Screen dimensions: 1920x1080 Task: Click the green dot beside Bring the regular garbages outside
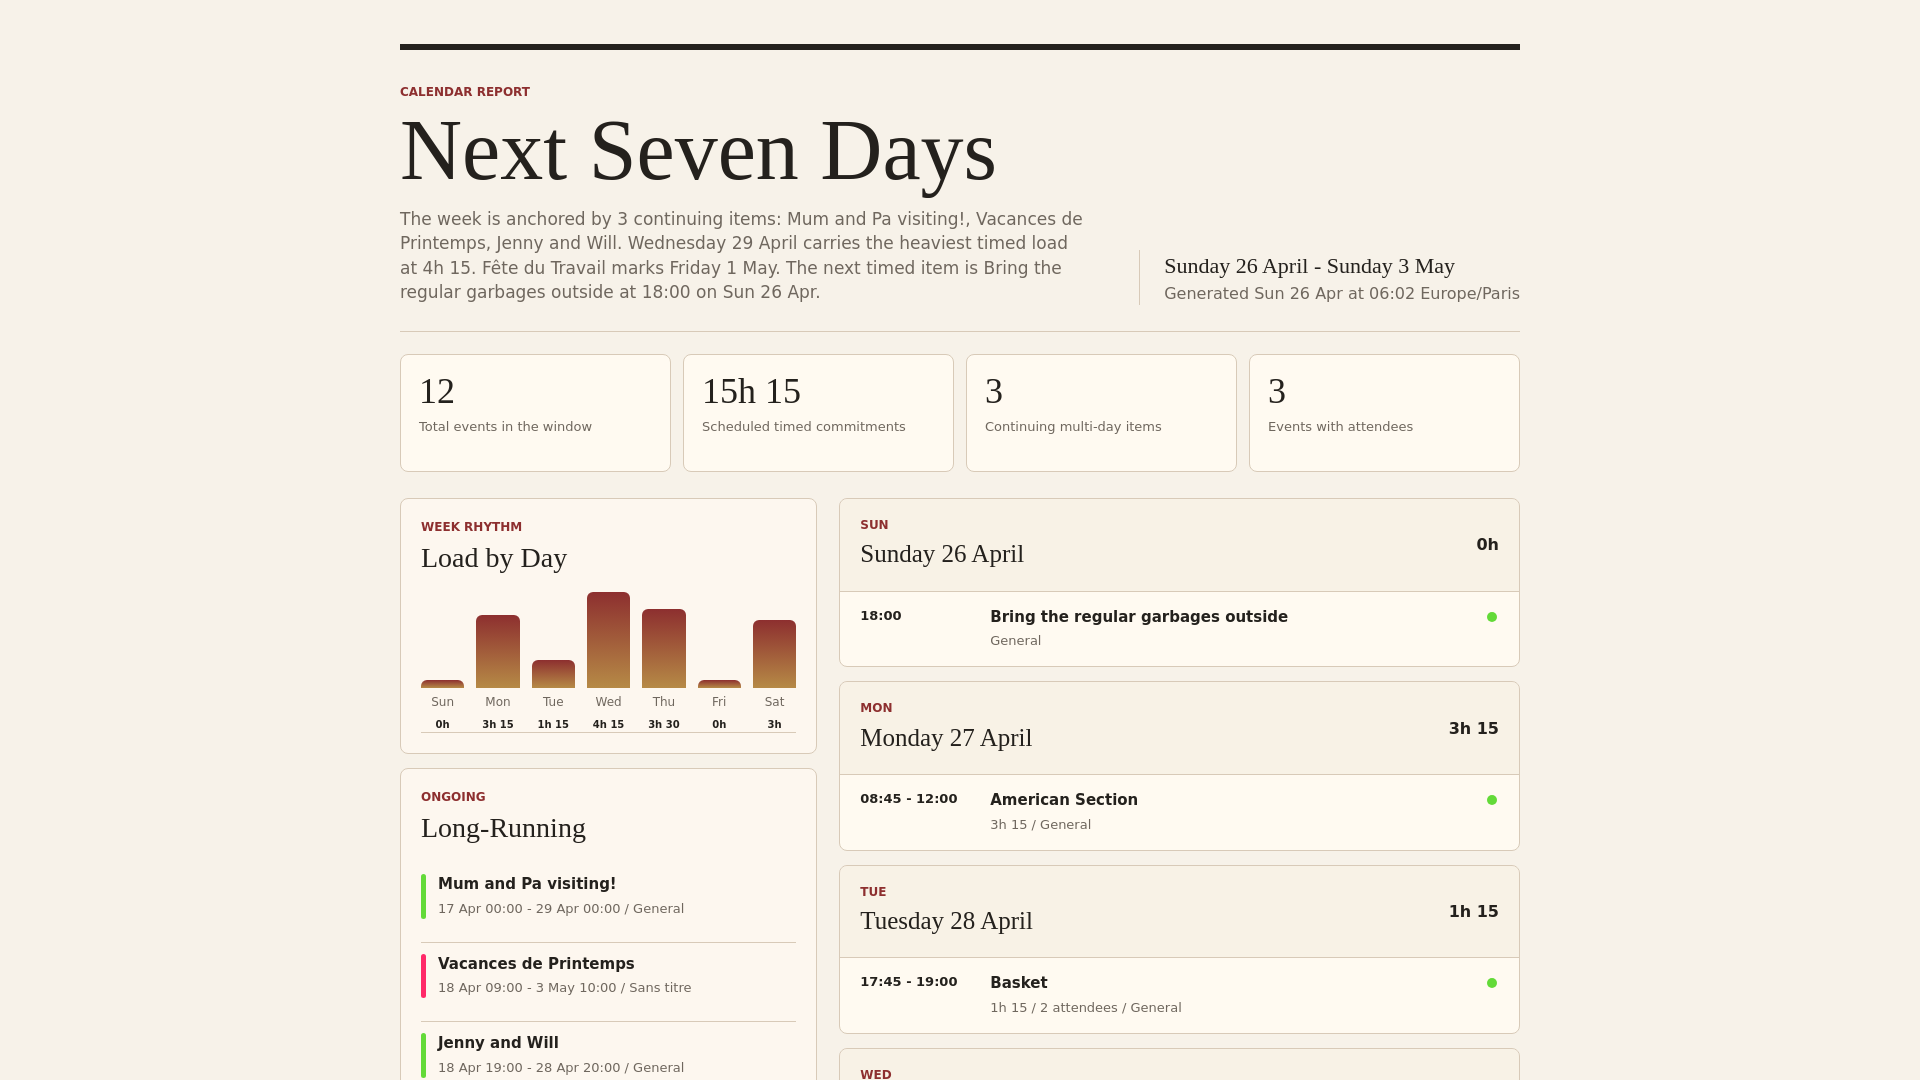(x=1492, y=617)
